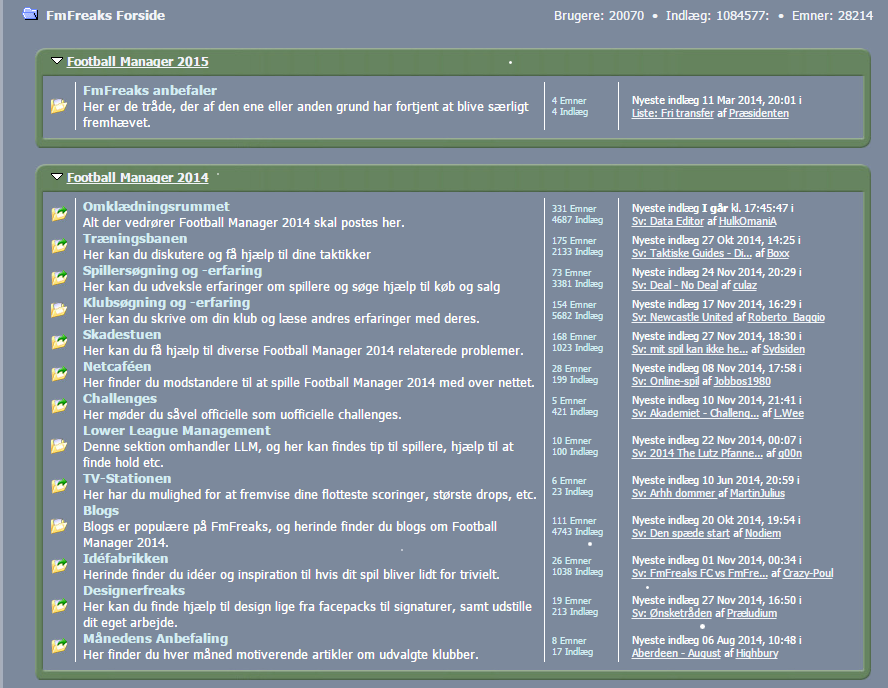The height and width of the screenshot is (688, 888).
Task: Open the Træningsbanen forum
Action: [x=135, y=238]
